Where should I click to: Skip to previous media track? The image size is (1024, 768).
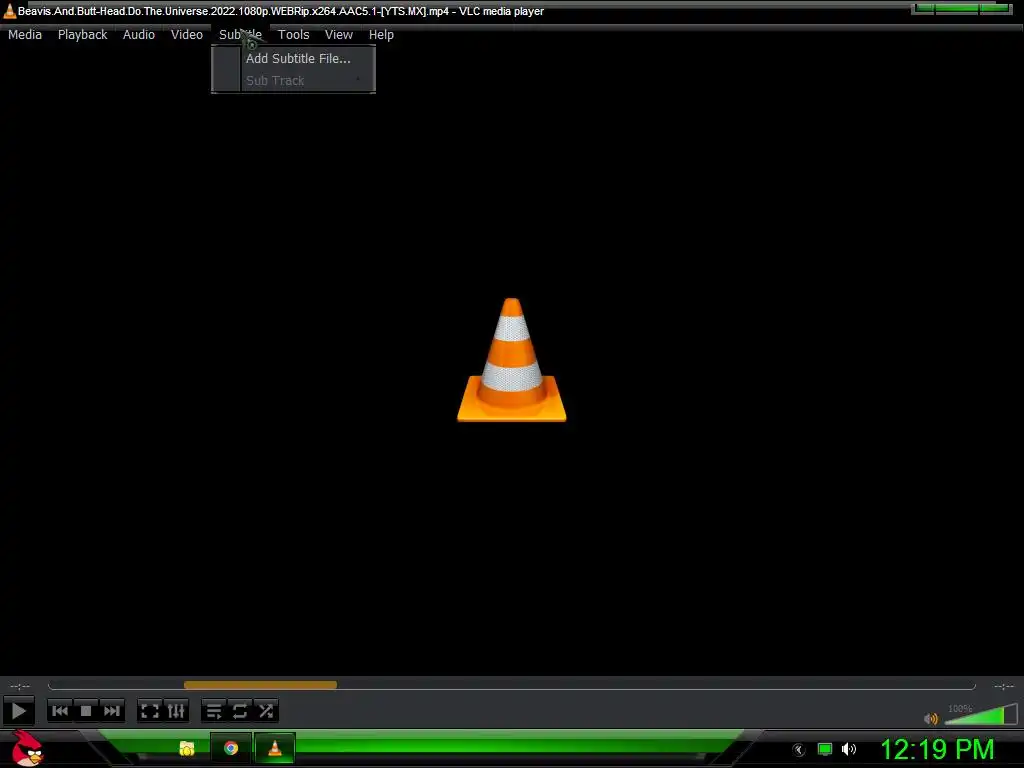59,711
